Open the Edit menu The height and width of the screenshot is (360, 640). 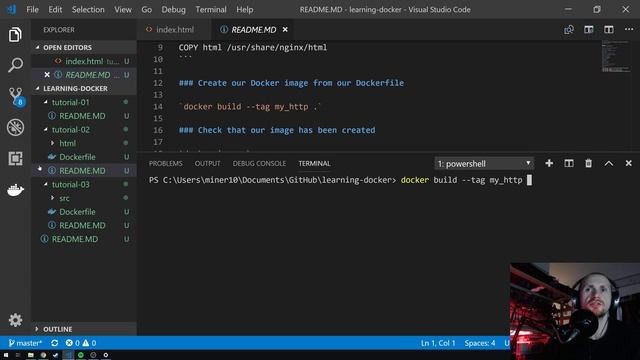tap(55, 9)
